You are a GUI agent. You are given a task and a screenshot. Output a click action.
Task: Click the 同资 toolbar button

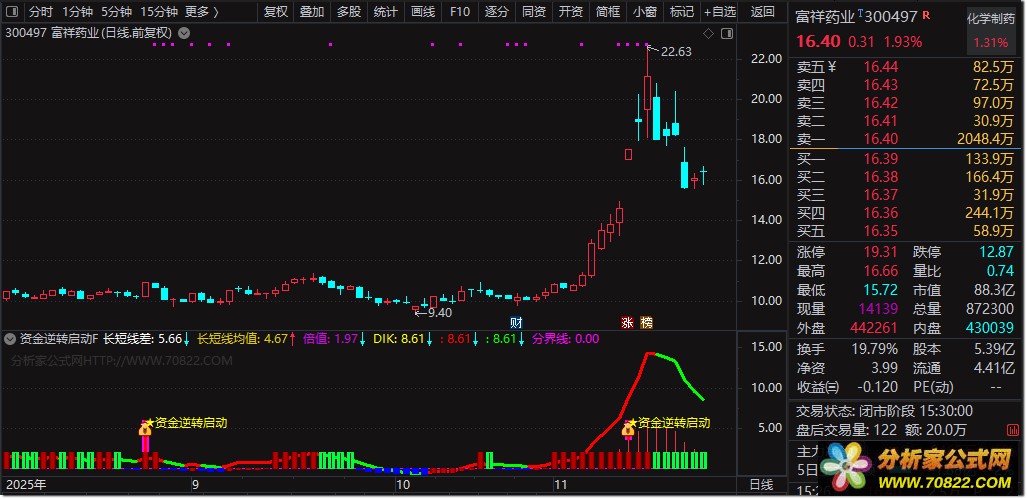click(x=534, y=11)
